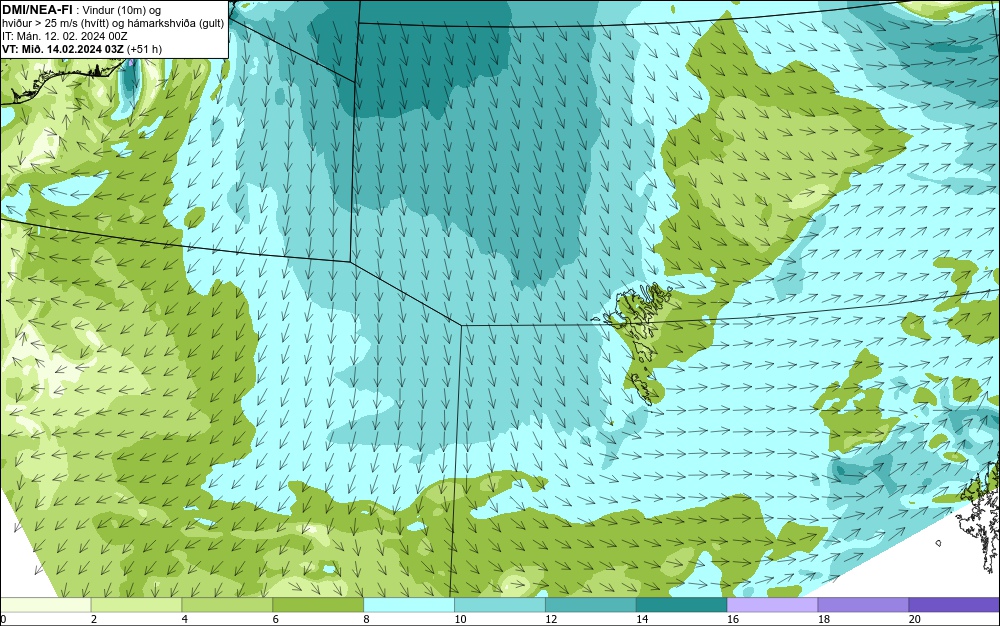Click the 6–8 m/s olive green swatch
The height and width of the screenshot is (626, 1000).
point(318,604)
